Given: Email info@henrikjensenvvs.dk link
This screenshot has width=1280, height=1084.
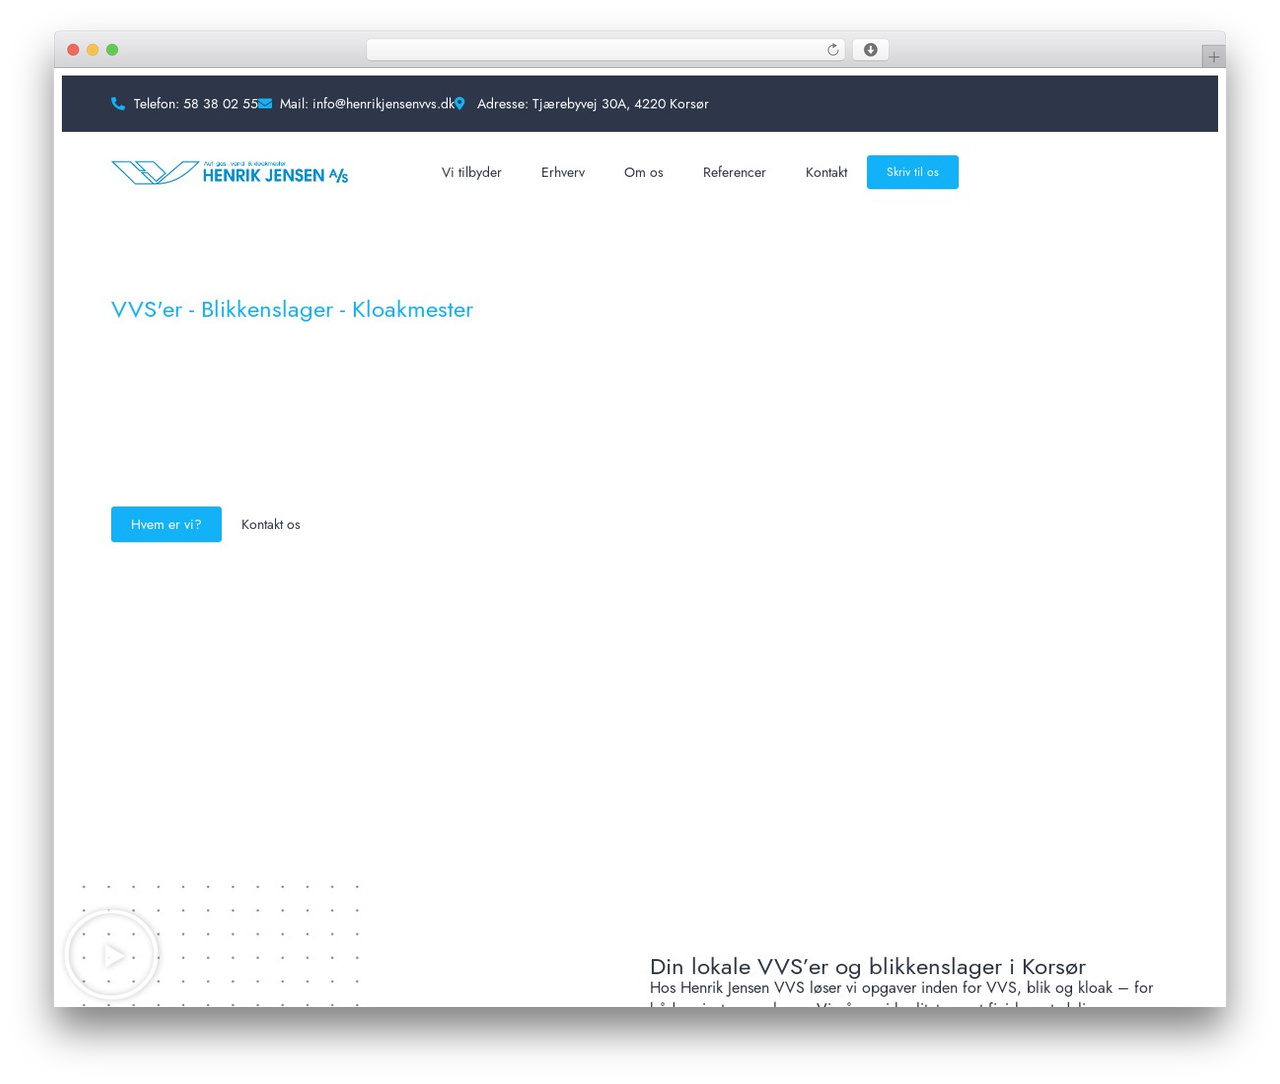Looking at the screenshot, I should 367,103.
